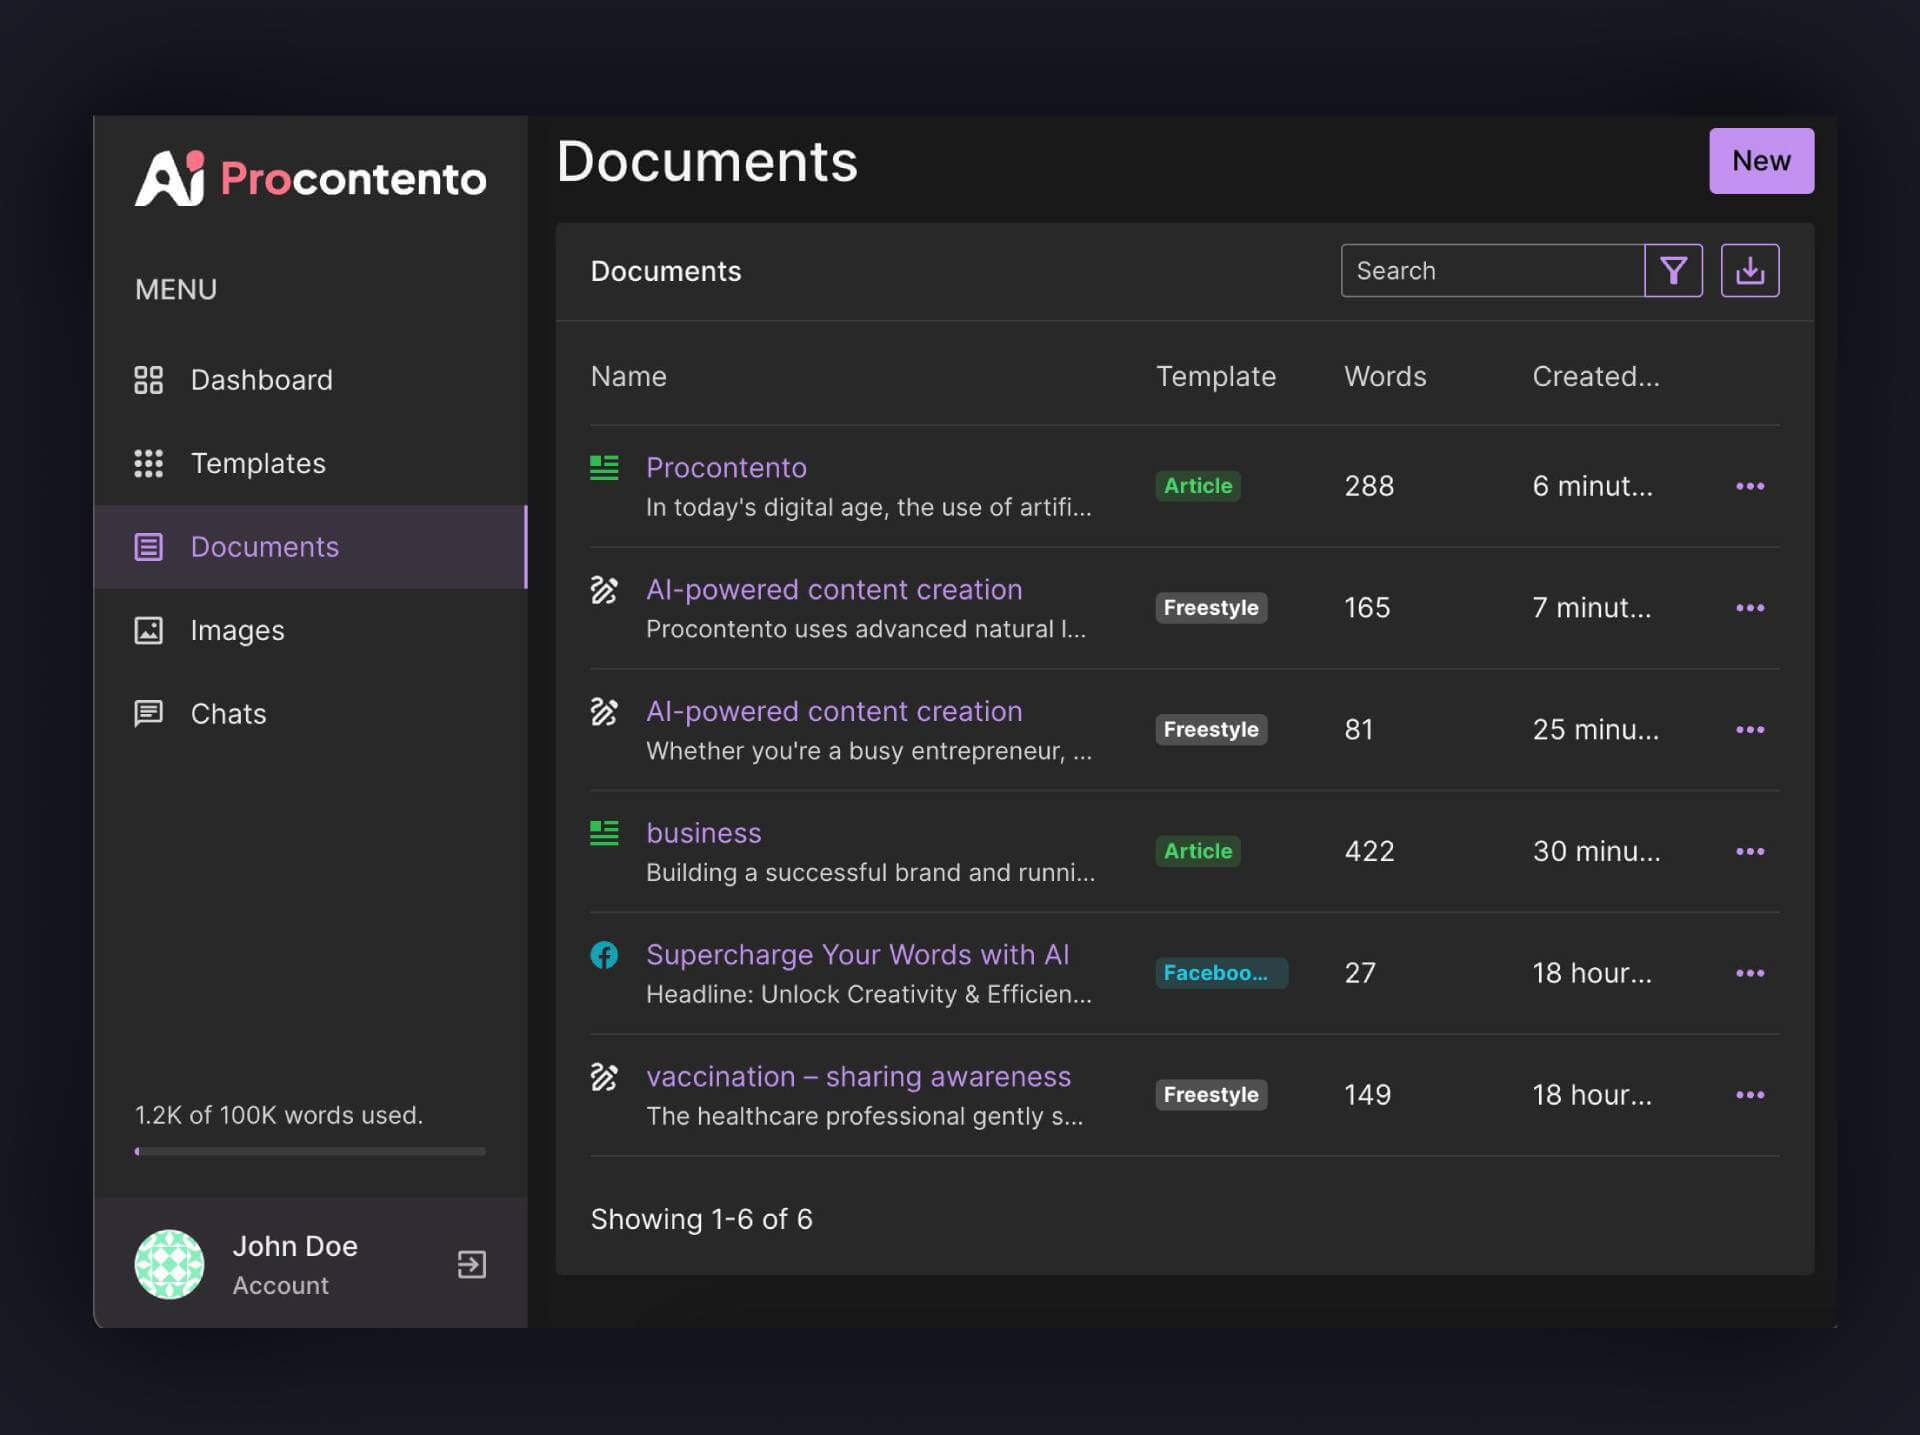Click the Article tag on business row
This screenshot has height=1435, width=1920.
[1198, 851]
